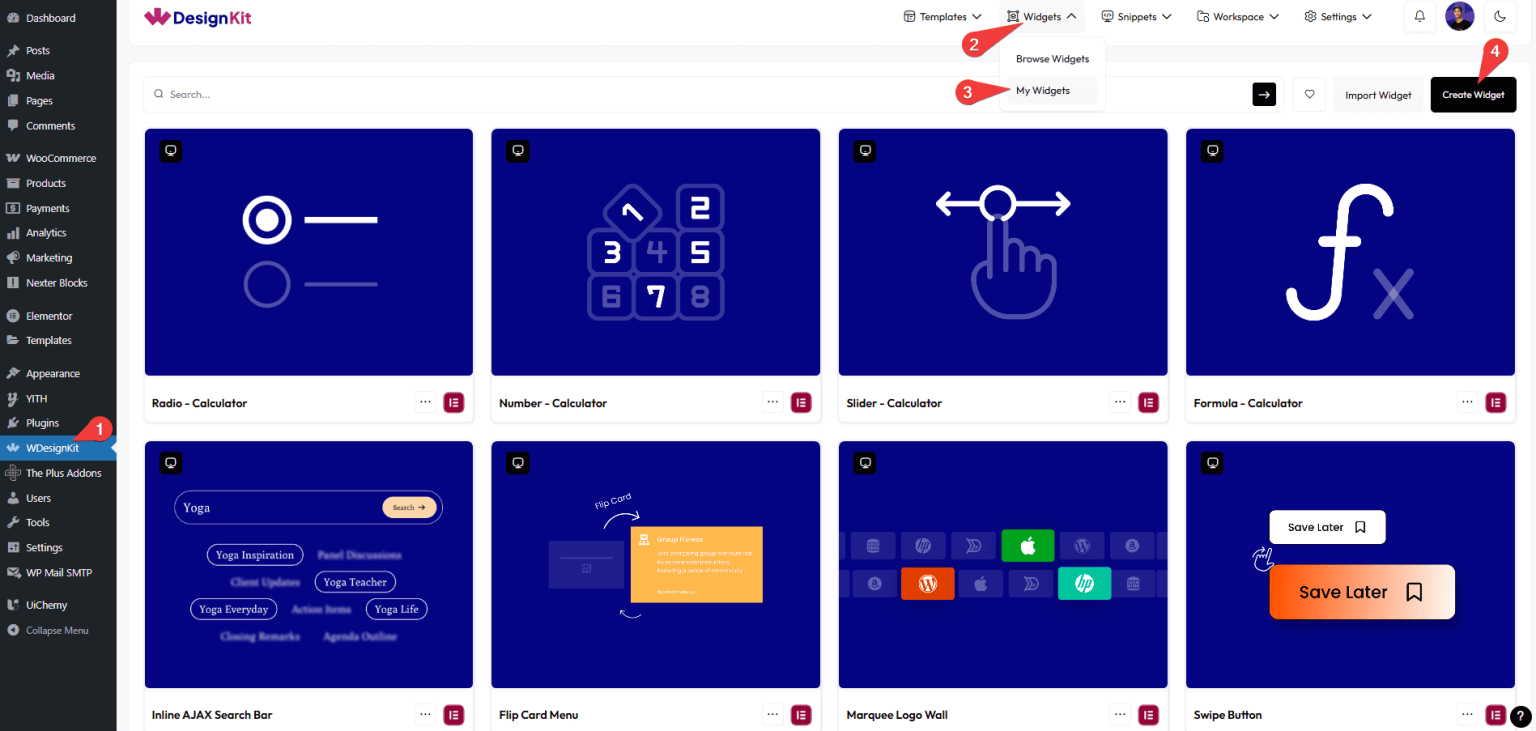Select My Widgets from the Widgets menu
This screenshot has width=1536, height=731.
click(1043, 90)
